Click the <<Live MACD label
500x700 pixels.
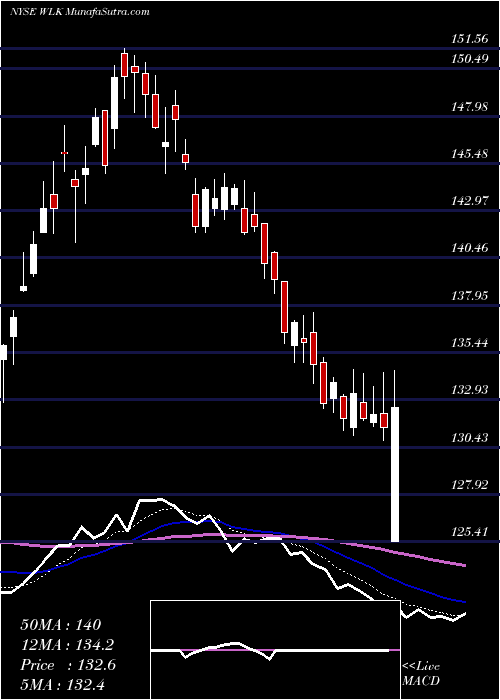421,674
